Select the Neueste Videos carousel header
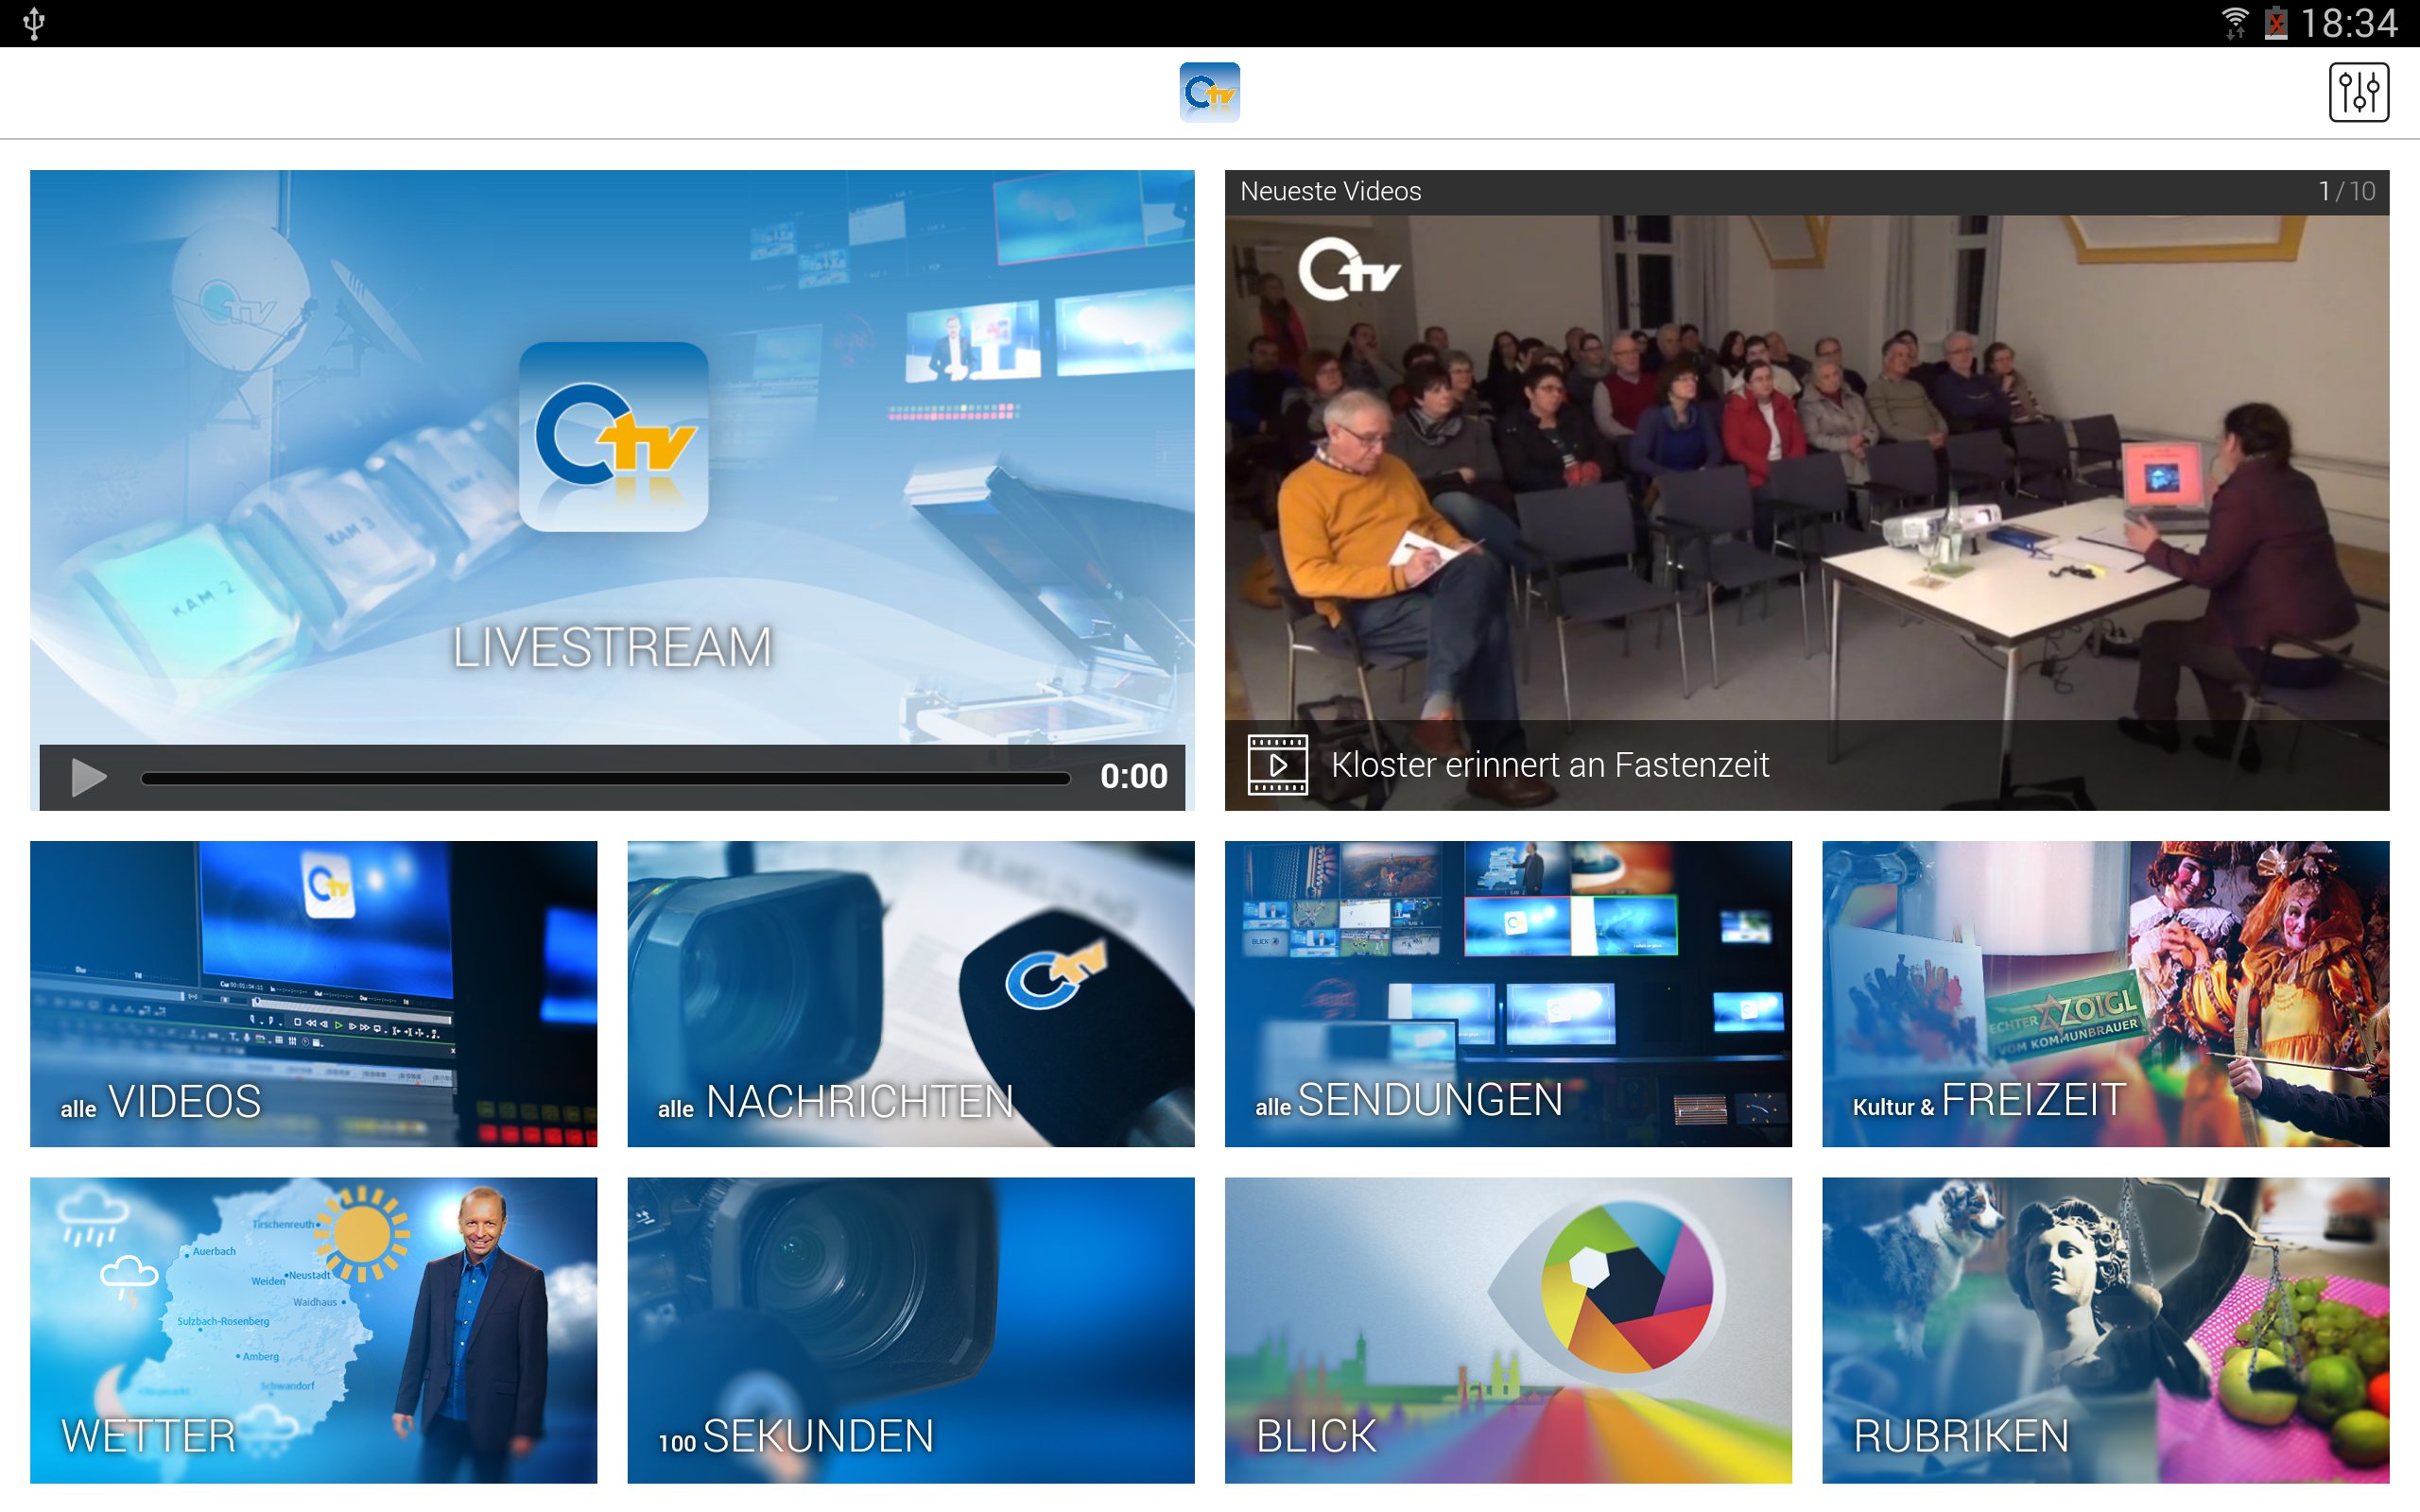The width and height of the screenshot is (2420, 1512). [x=1329, y=190]
